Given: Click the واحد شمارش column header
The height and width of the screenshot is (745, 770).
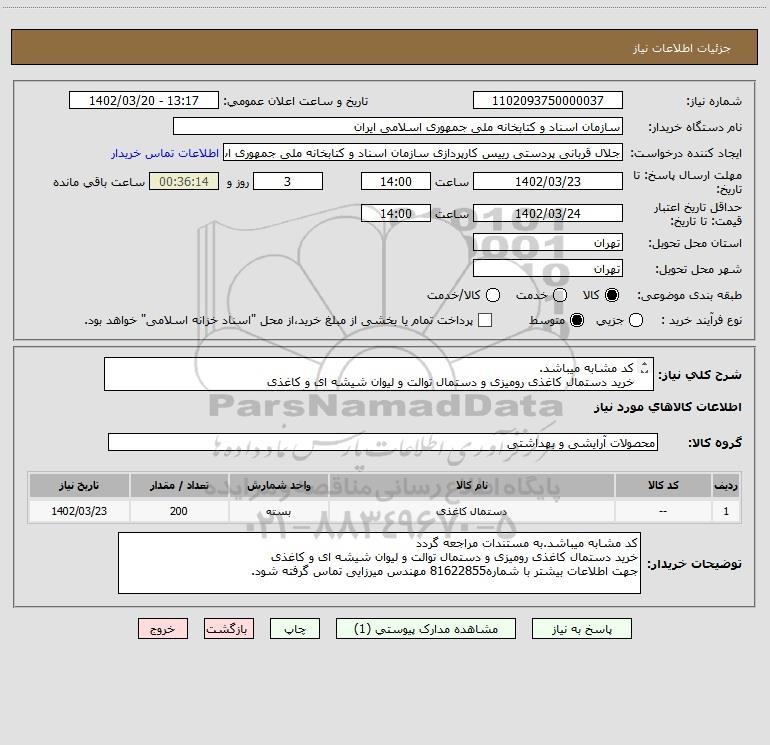Looking at the screenshot, I should [278, 486].
